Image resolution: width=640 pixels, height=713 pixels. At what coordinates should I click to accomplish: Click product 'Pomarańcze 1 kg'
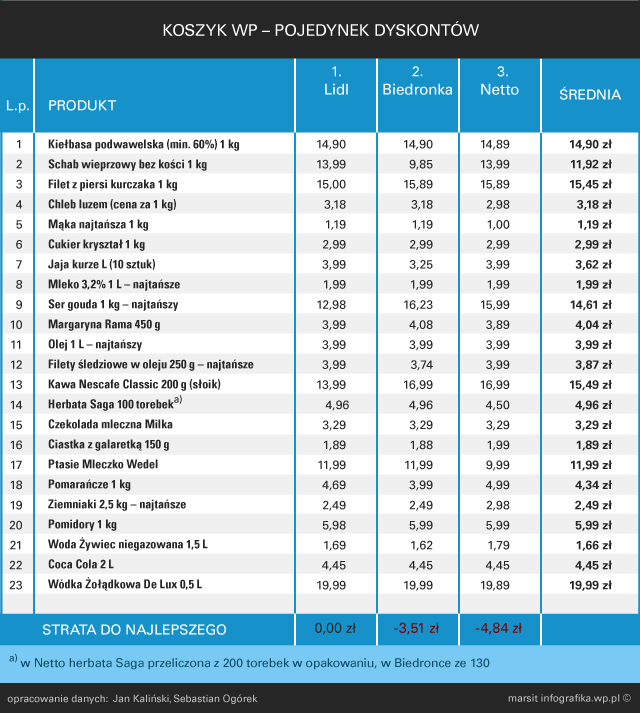(x=90, y=484)
